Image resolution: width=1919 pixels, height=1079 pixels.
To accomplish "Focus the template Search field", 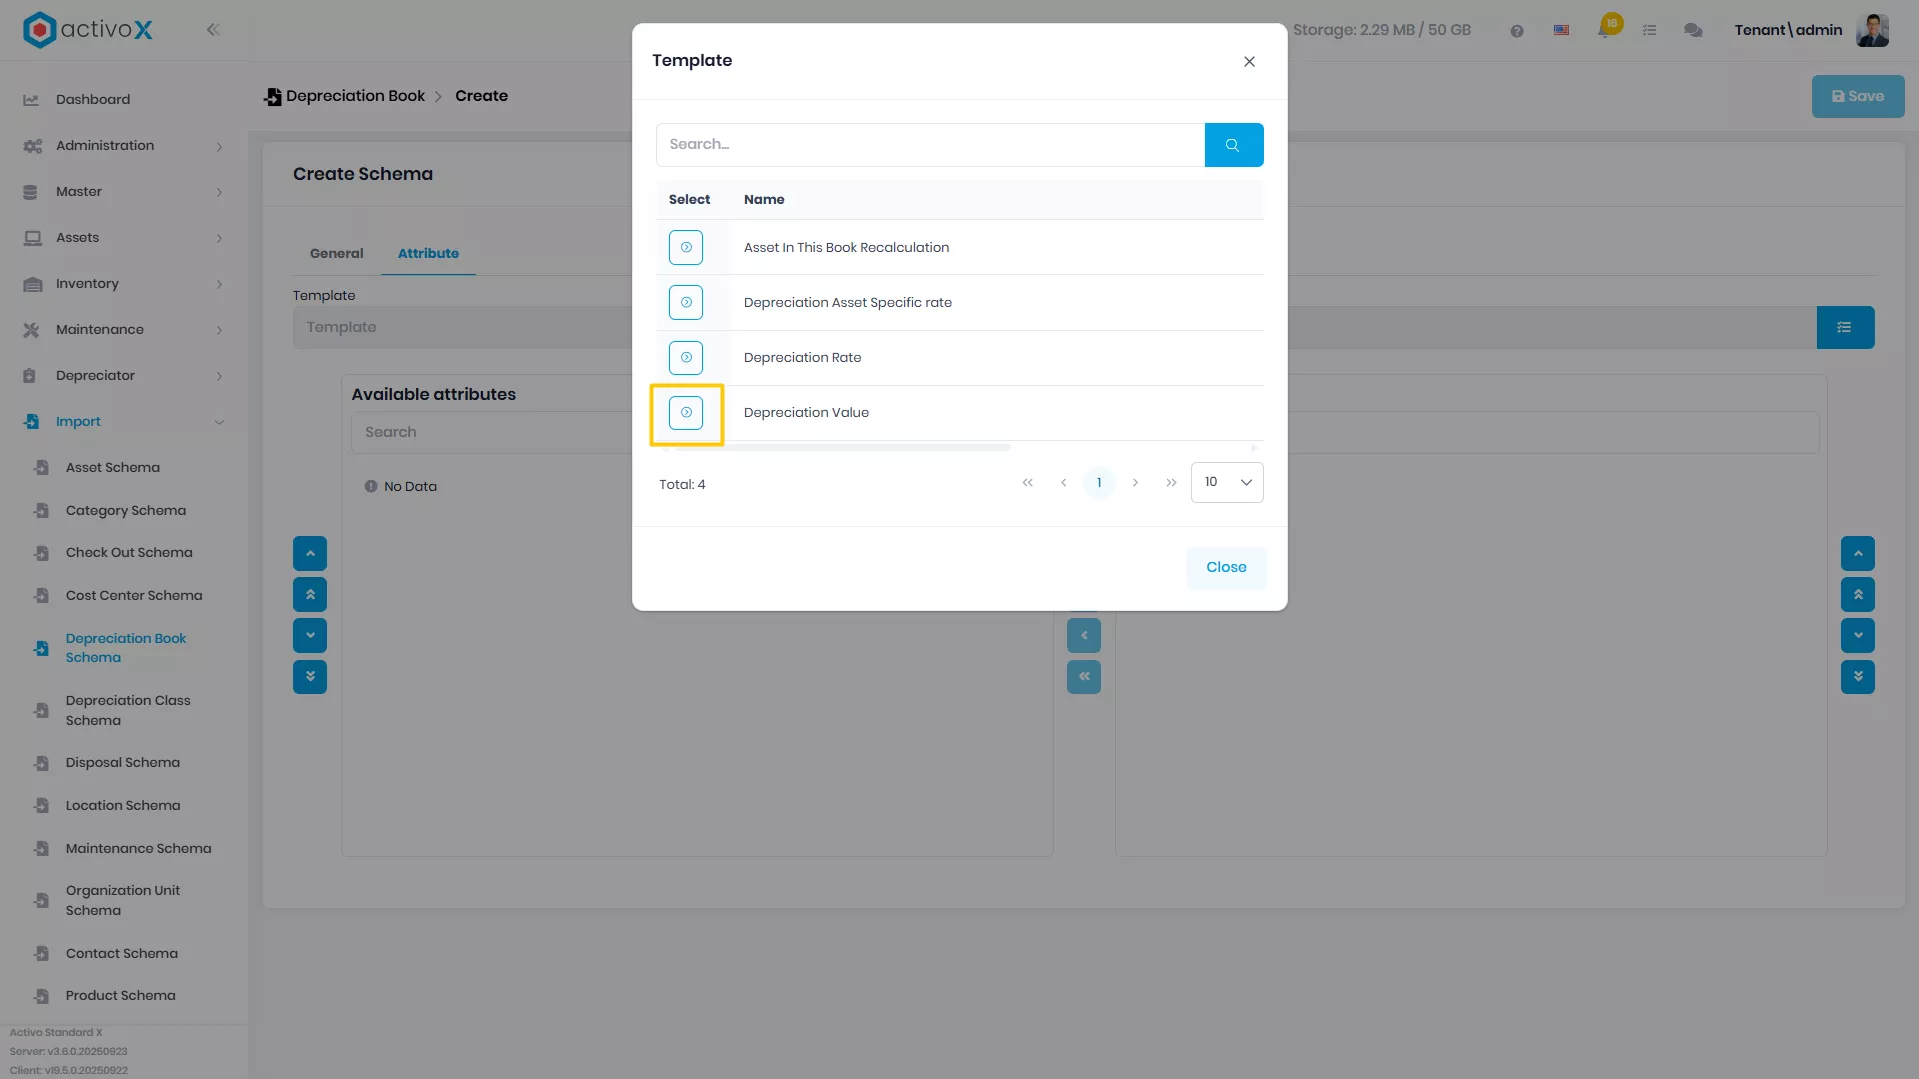I will (930, 145).
